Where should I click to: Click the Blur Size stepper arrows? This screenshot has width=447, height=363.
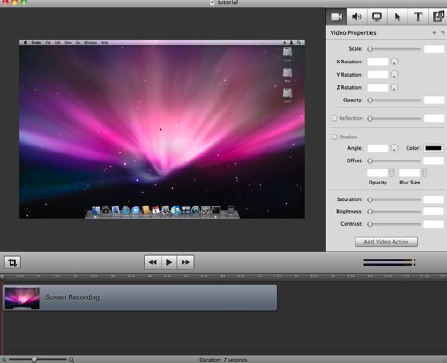tap(424, 173)
